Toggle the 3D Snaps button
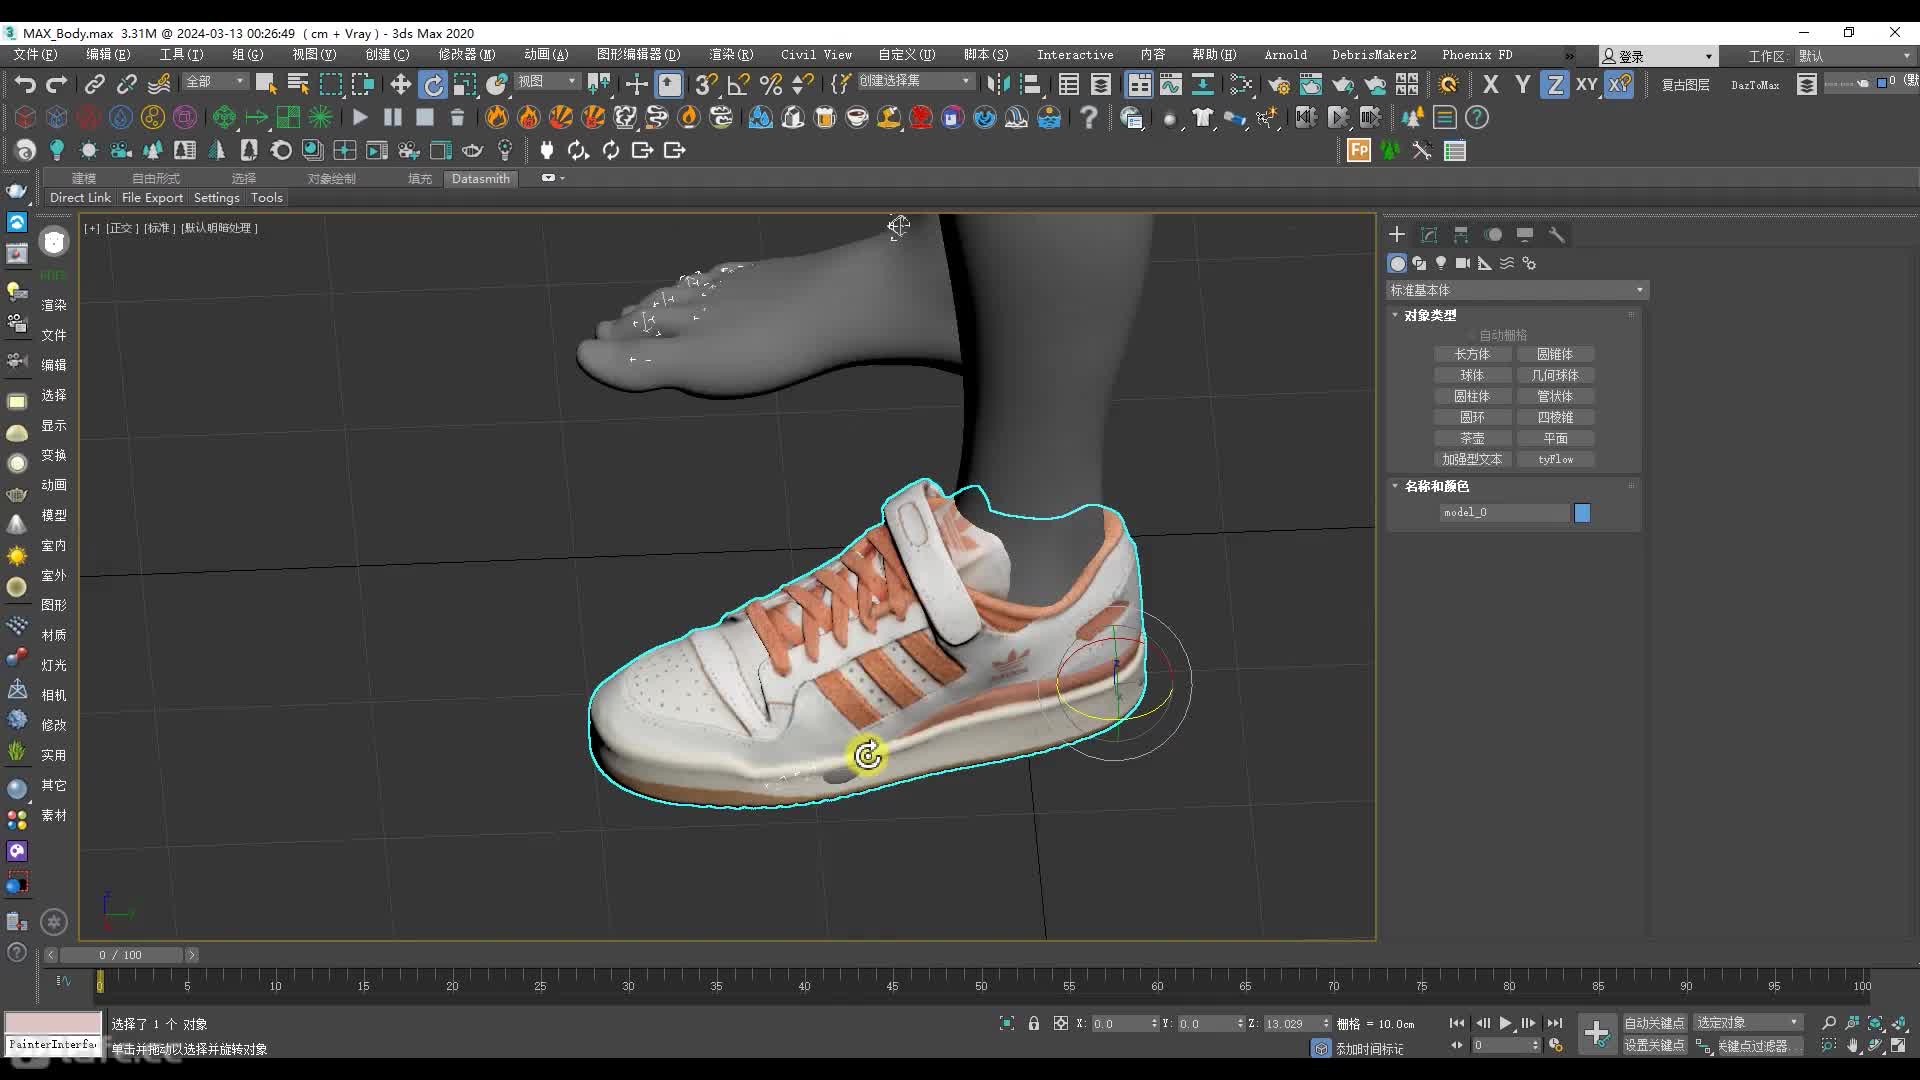1920x1080 pixels. 706,84
